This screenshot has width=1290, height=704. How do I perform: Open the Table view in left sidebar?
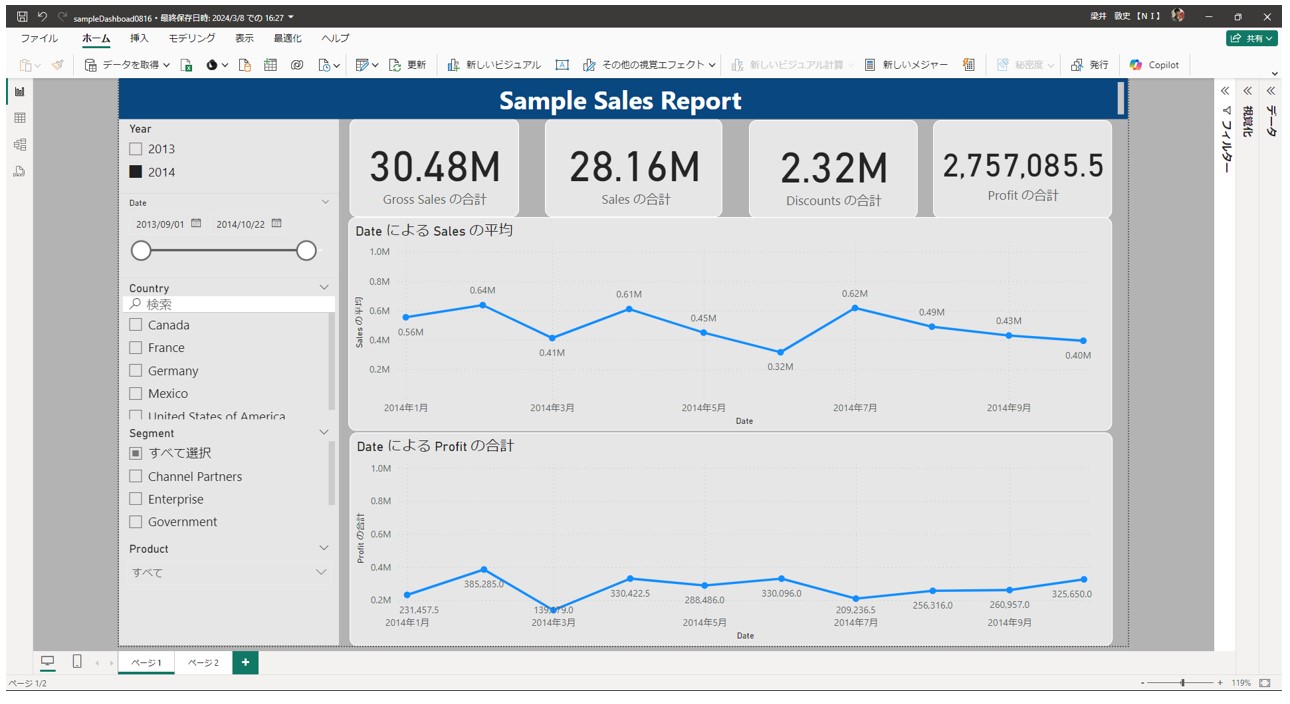20,118
